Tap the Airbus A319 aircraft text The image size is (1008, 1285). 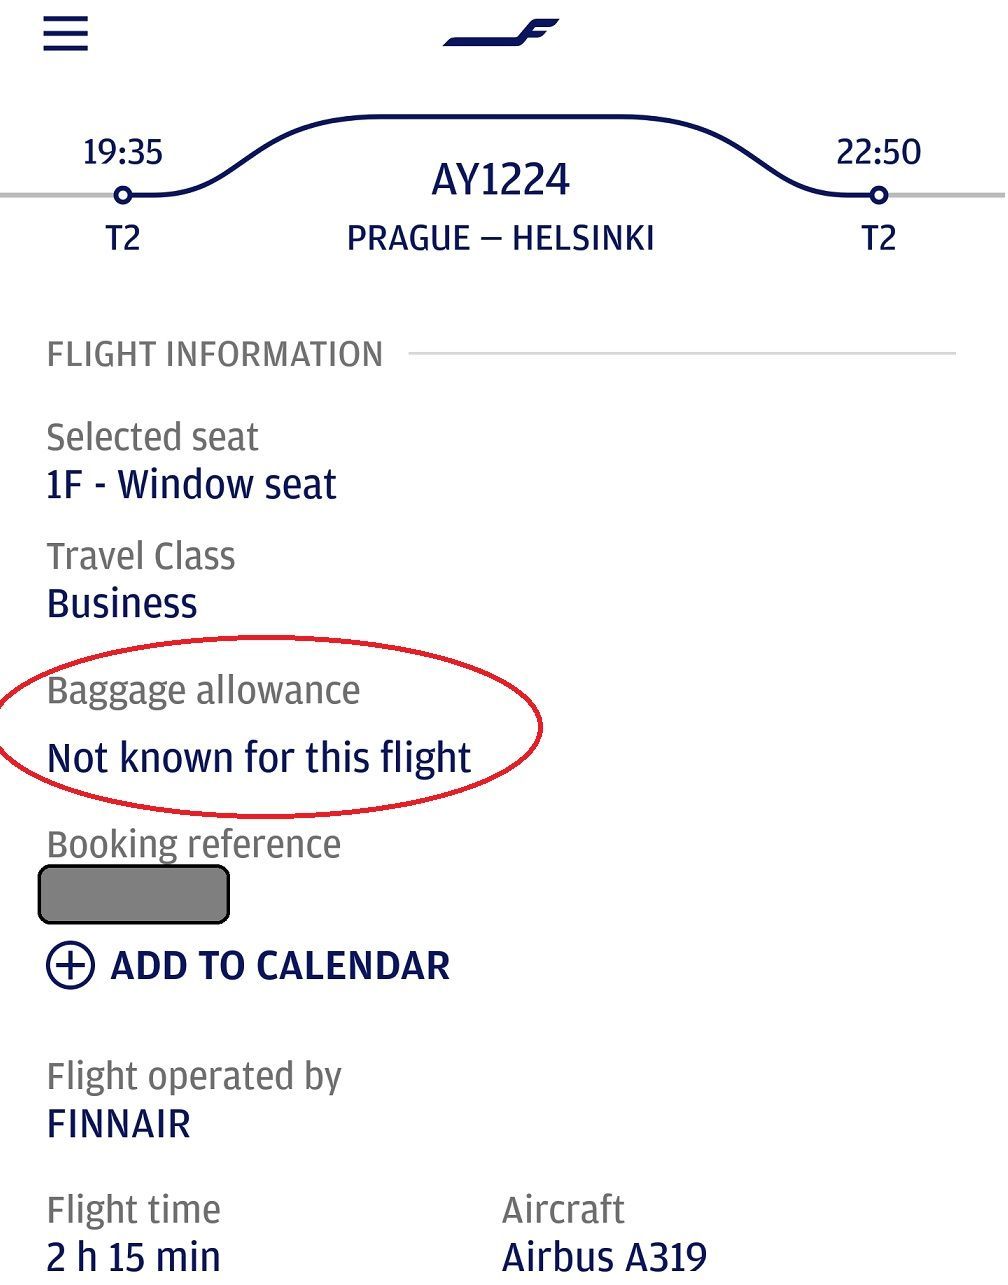(605, 1257)
